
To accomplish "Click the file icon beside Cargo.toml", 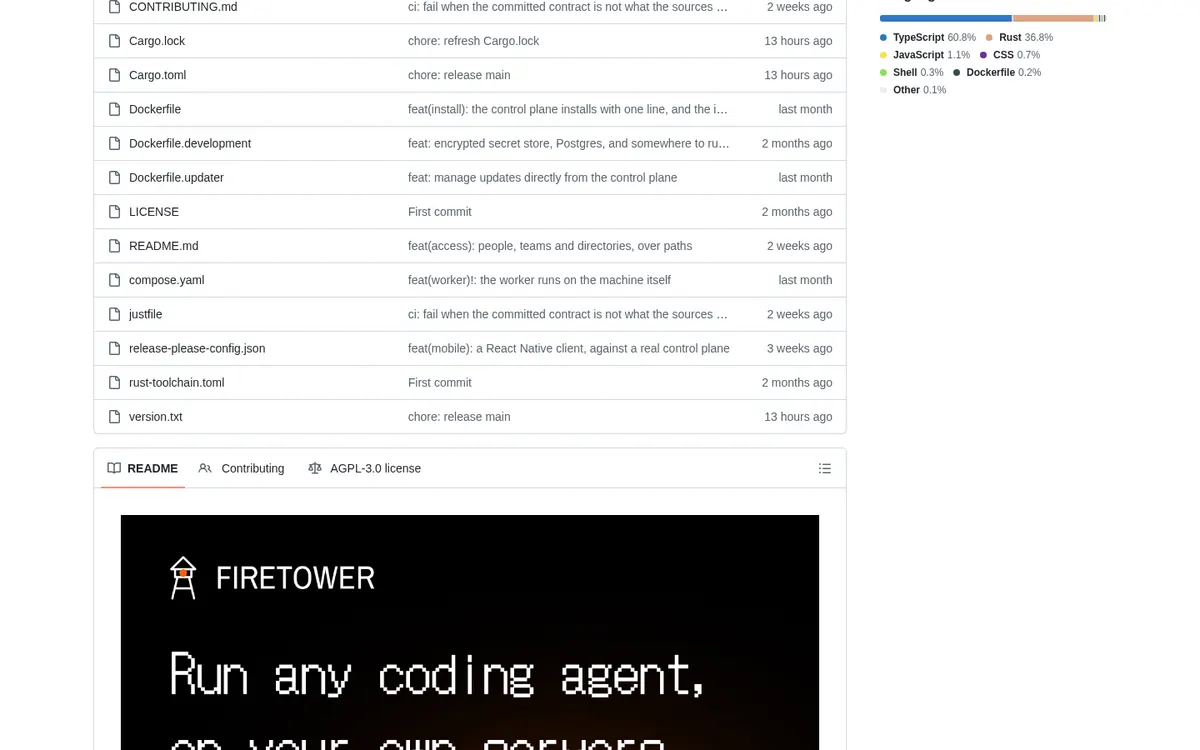I will 115,75.
